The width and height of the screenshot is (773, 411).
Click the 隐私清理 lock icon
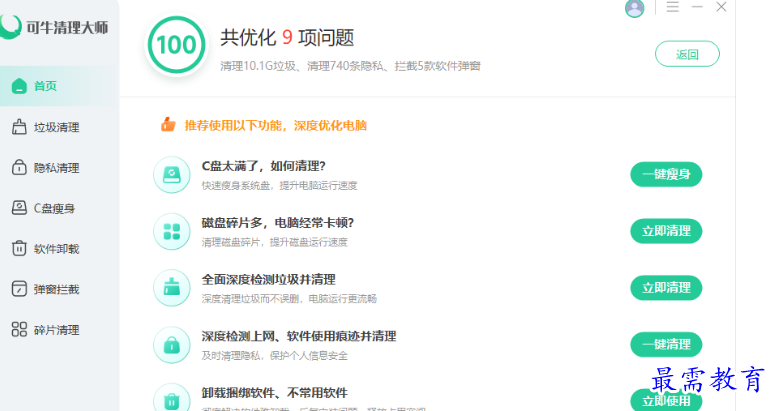tap(19, 168)
